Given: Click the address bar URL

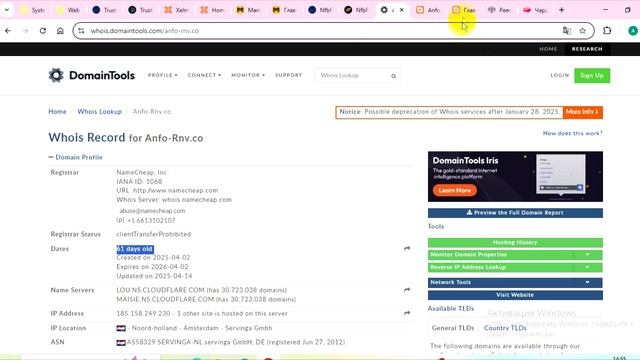Looking at the screenshot, I should (144, 31).
